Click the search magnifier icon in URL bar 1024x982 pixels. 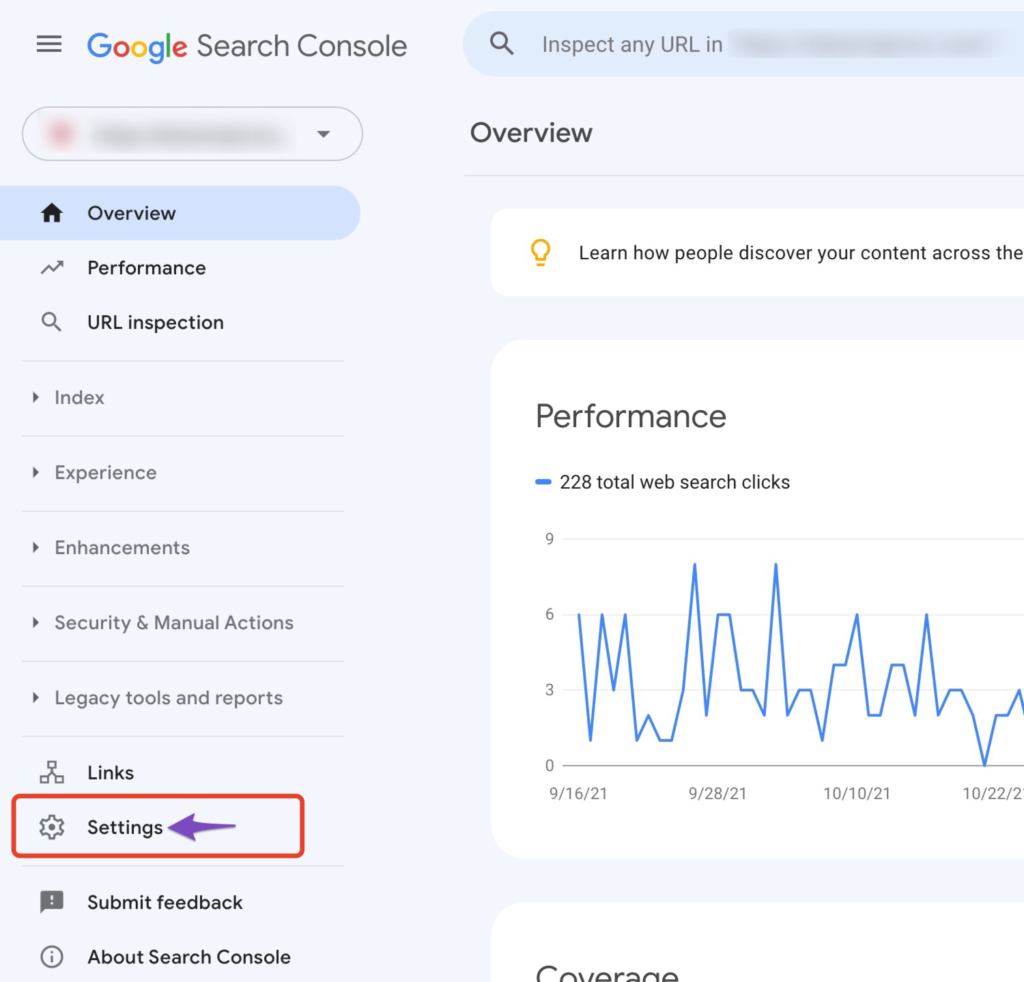(x=502, y=44)
